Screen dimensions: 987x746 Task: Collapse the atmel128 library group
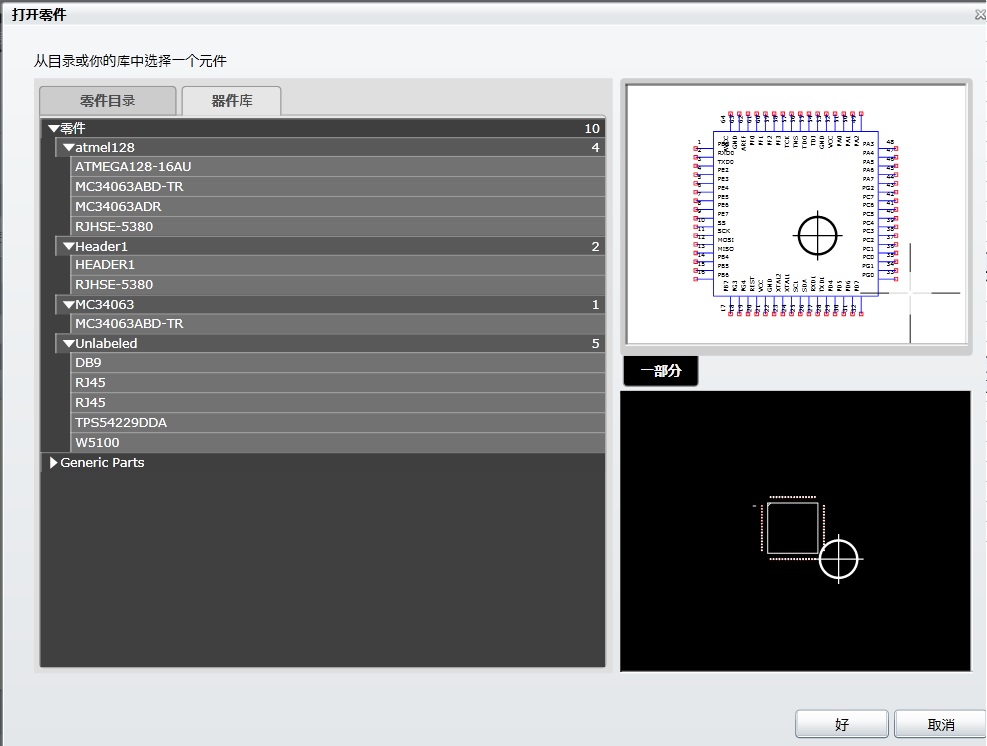69,148
